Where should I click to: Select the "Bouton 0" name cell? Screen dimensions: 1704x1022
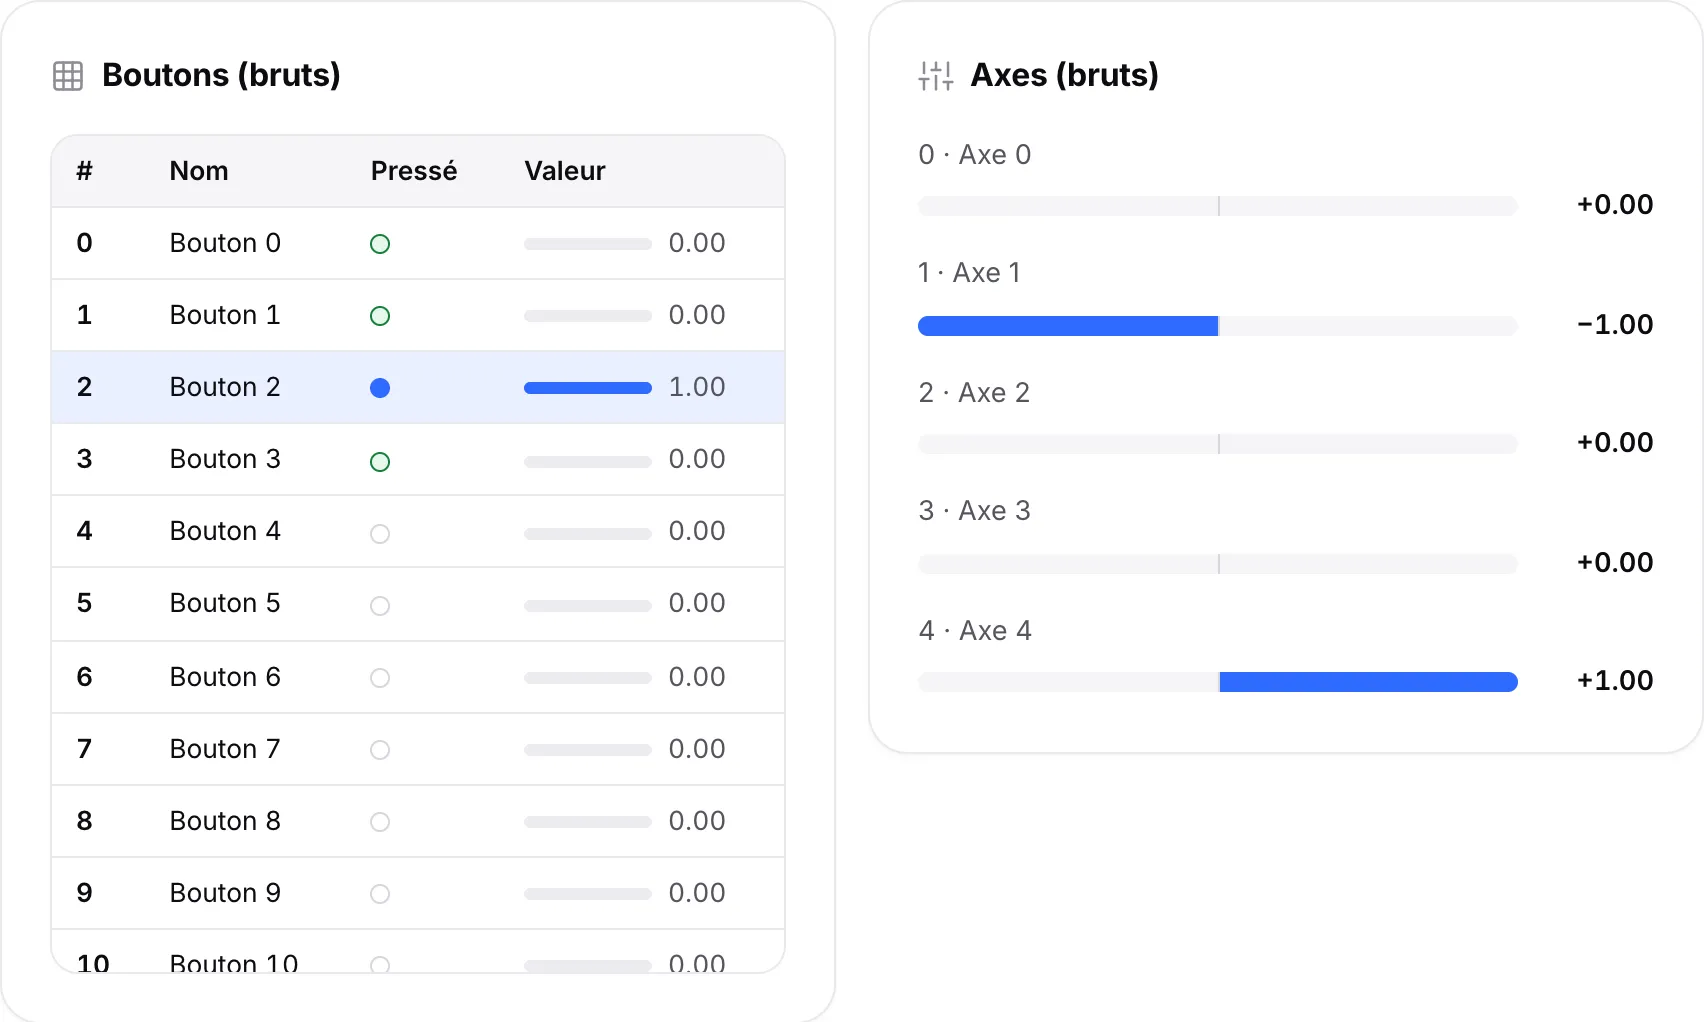point(225,243)
